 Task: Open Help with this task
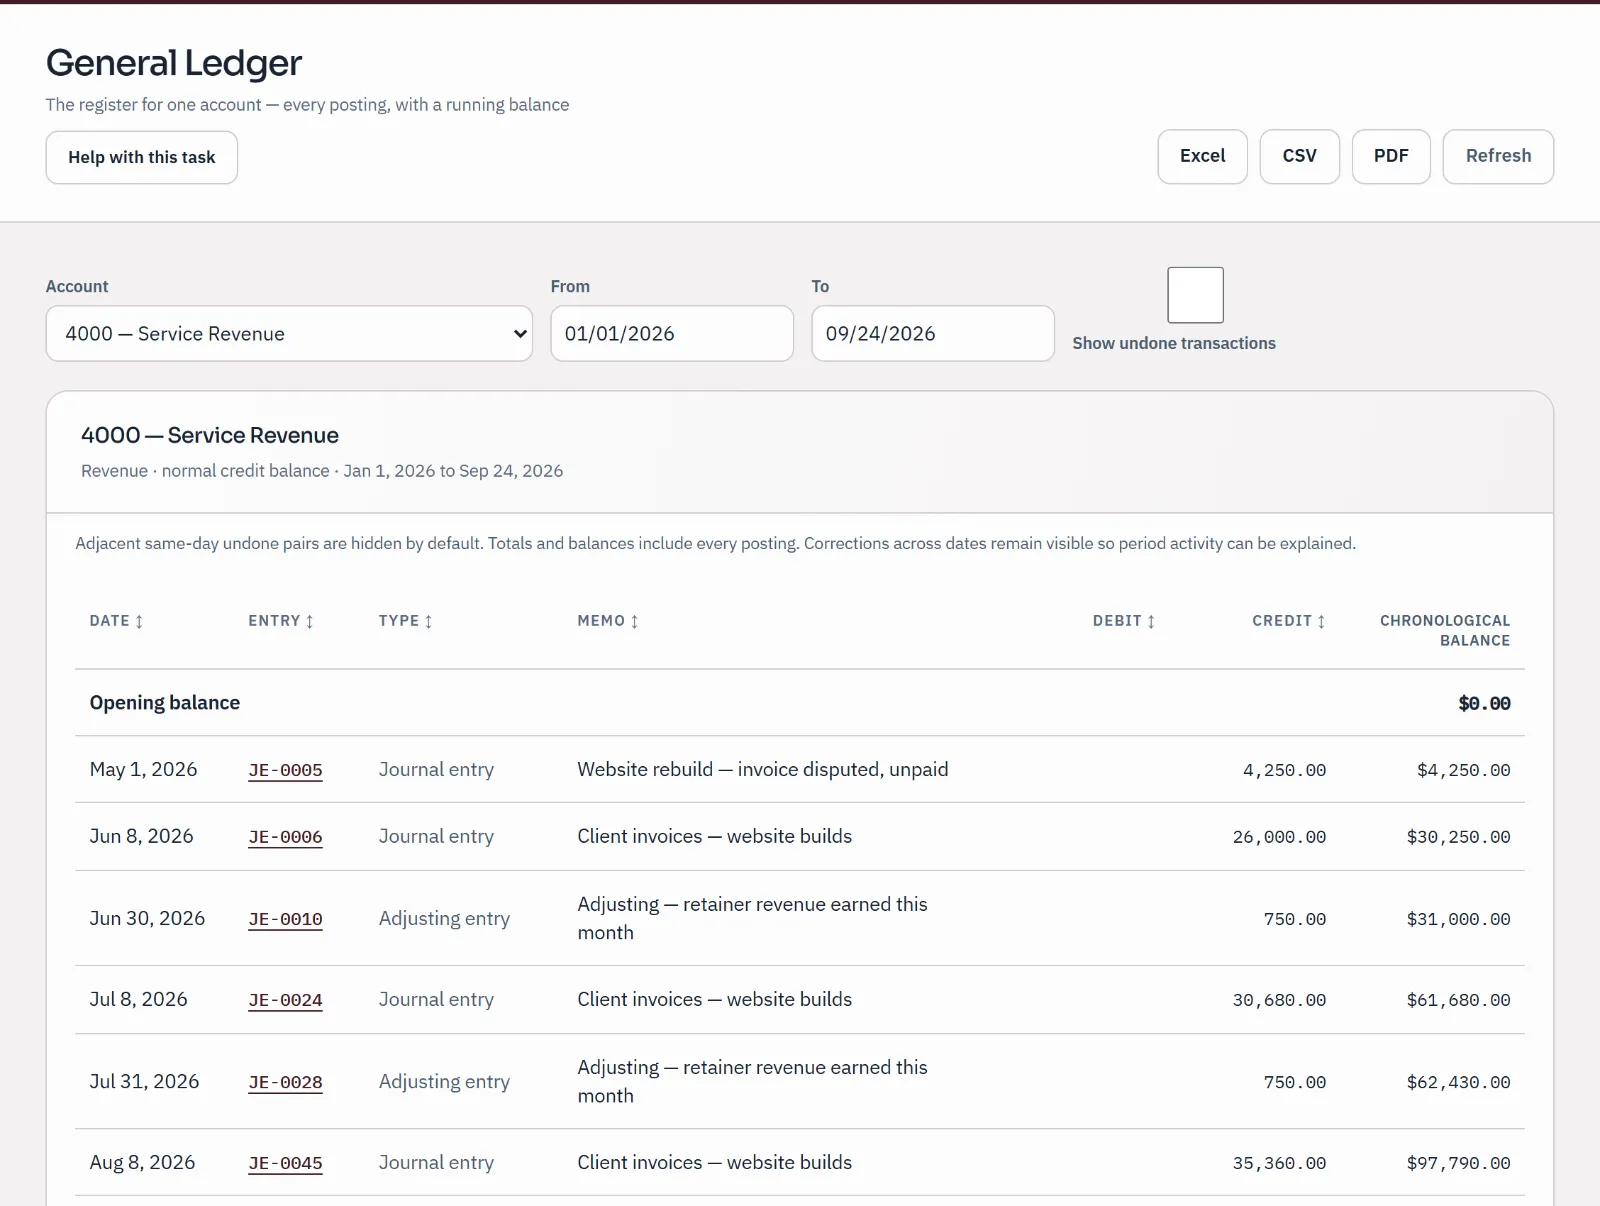142,157
